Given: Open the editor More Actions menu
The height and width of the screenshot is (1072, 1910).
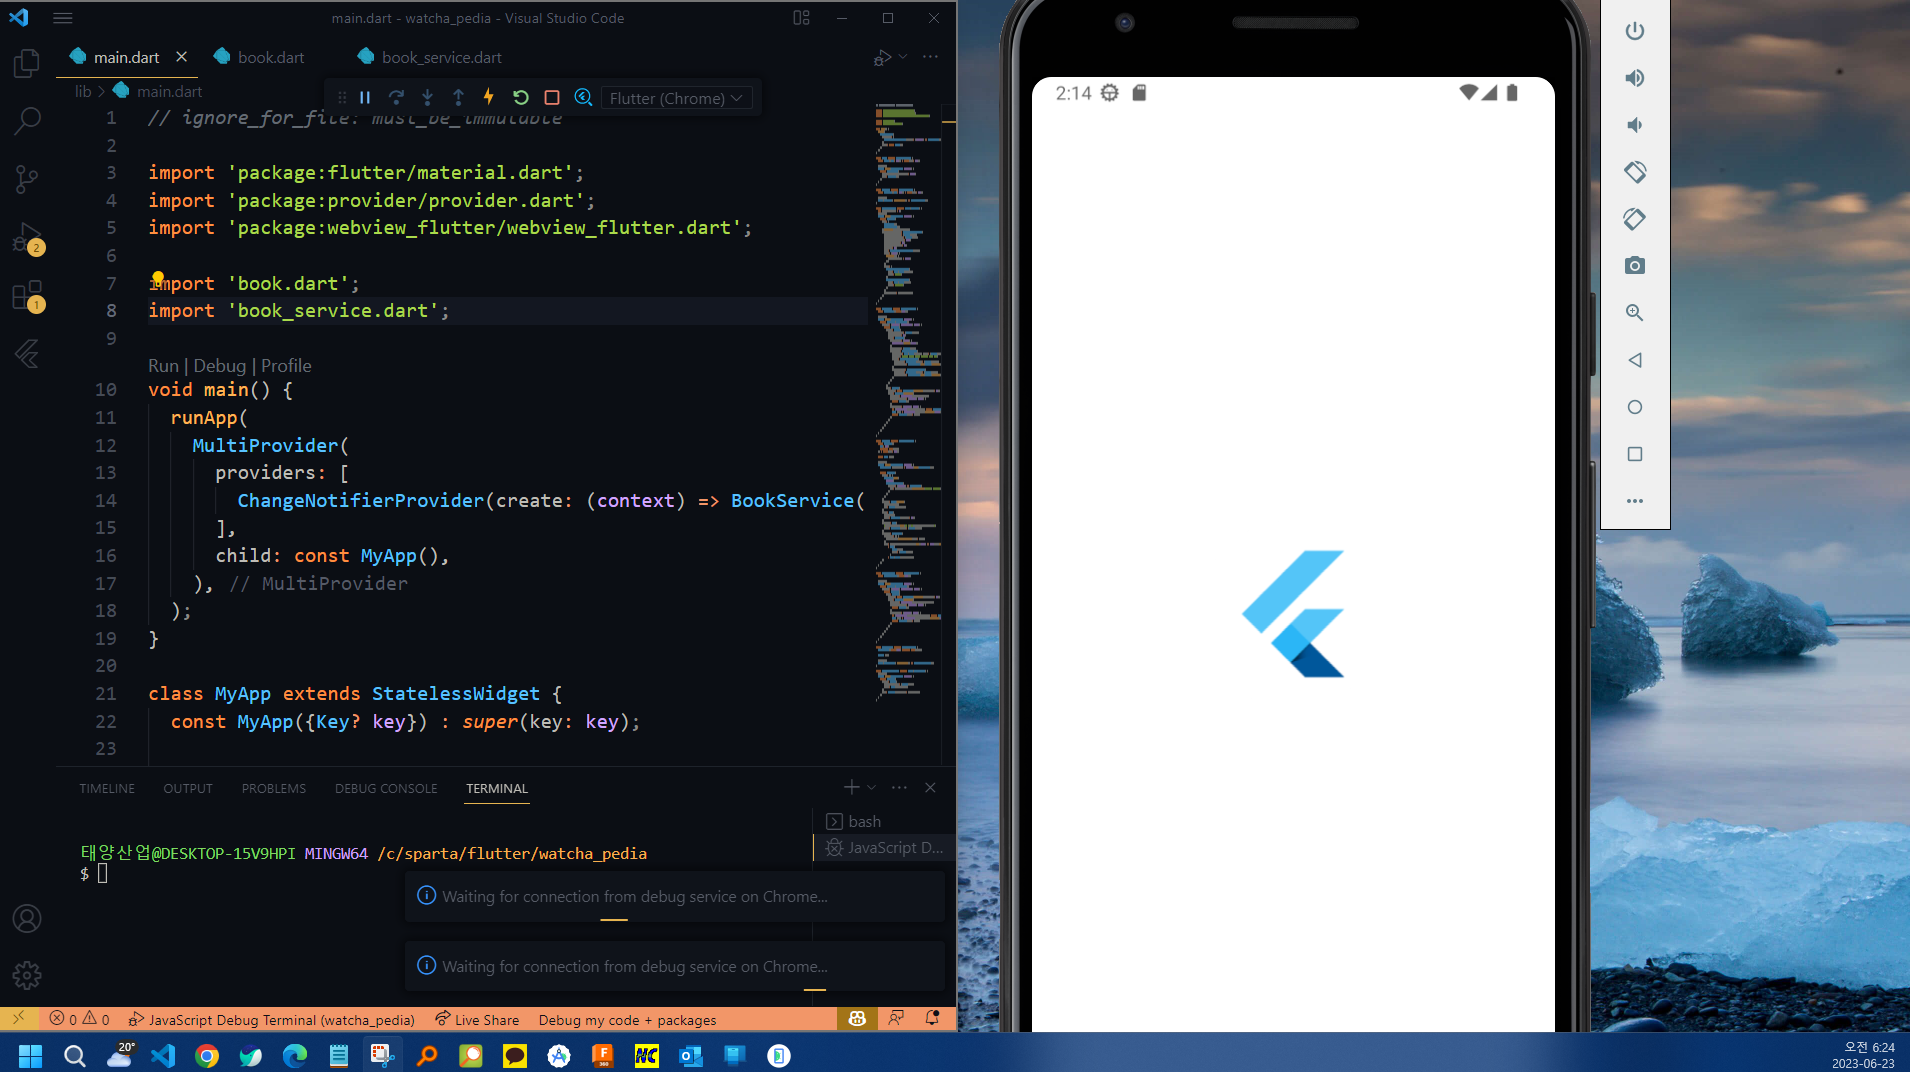Looking at the screenshot, I should [x=930, y=57].
